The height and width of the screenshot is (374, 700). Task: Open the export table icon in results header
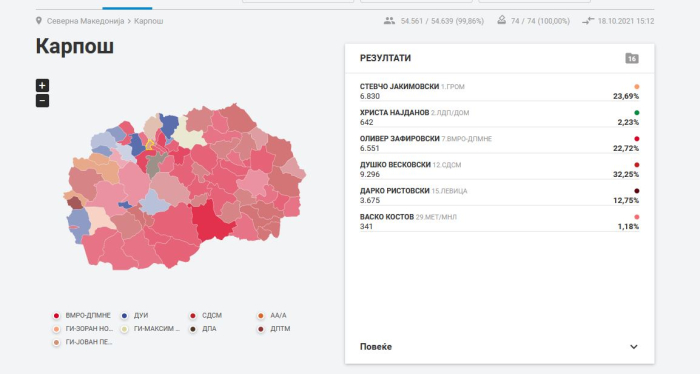632,58
